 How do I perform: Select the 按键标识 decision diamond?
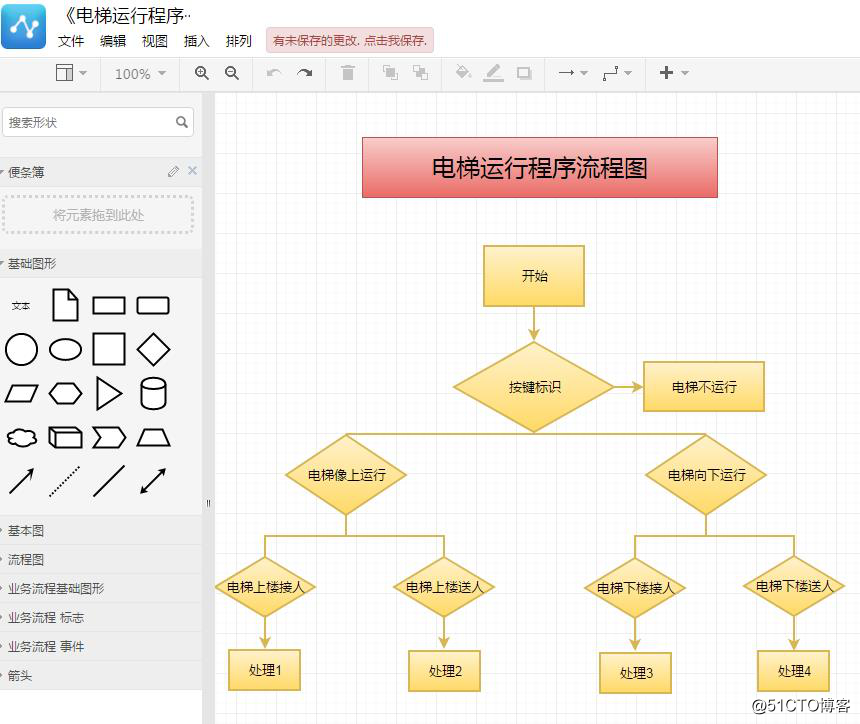[x=534, y=387]
